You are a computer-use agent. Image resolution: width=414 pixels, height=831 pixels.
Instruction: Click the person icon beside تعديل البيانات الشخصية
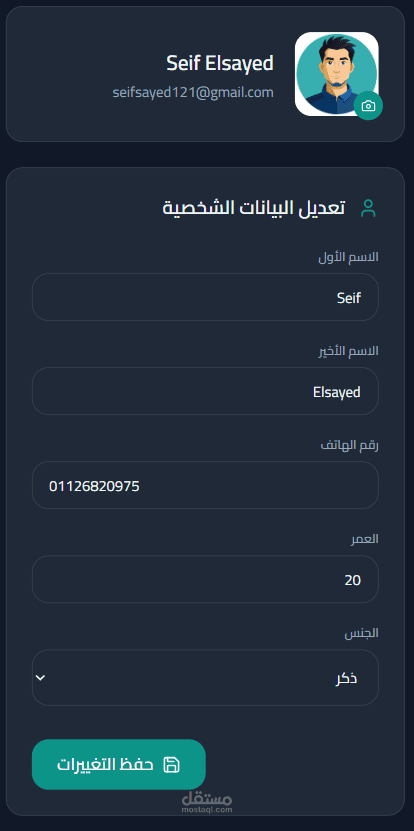[x=368, y=208]
